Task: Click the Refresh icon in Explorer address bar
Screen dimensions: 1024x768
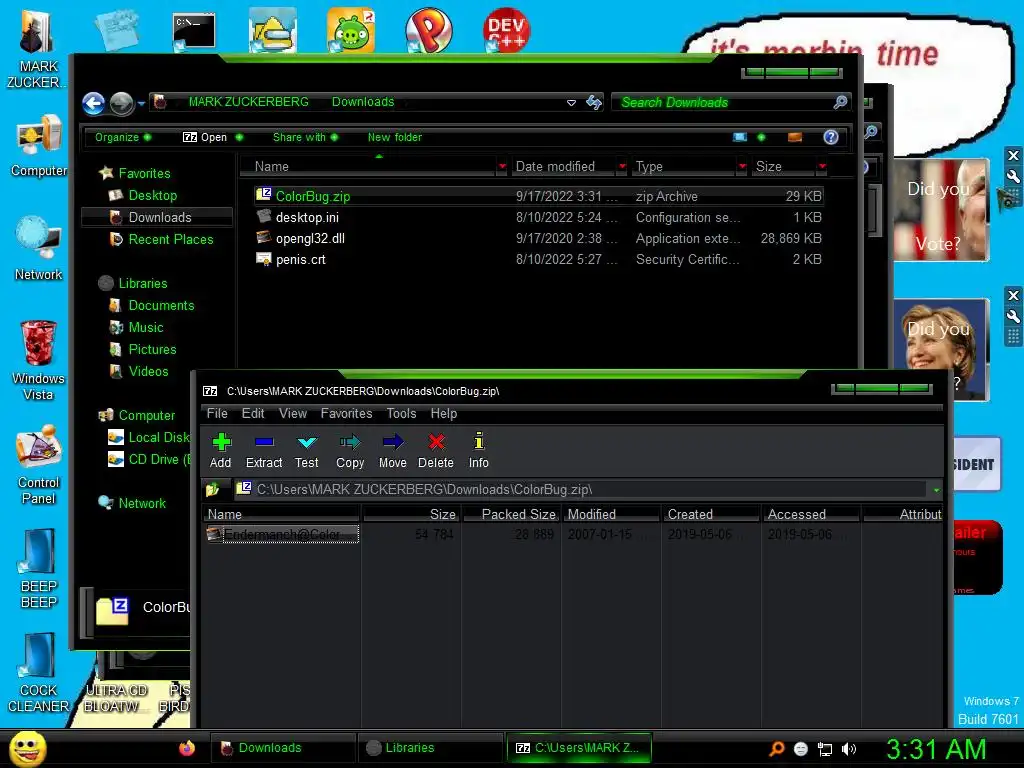Action: coord(594,102)
